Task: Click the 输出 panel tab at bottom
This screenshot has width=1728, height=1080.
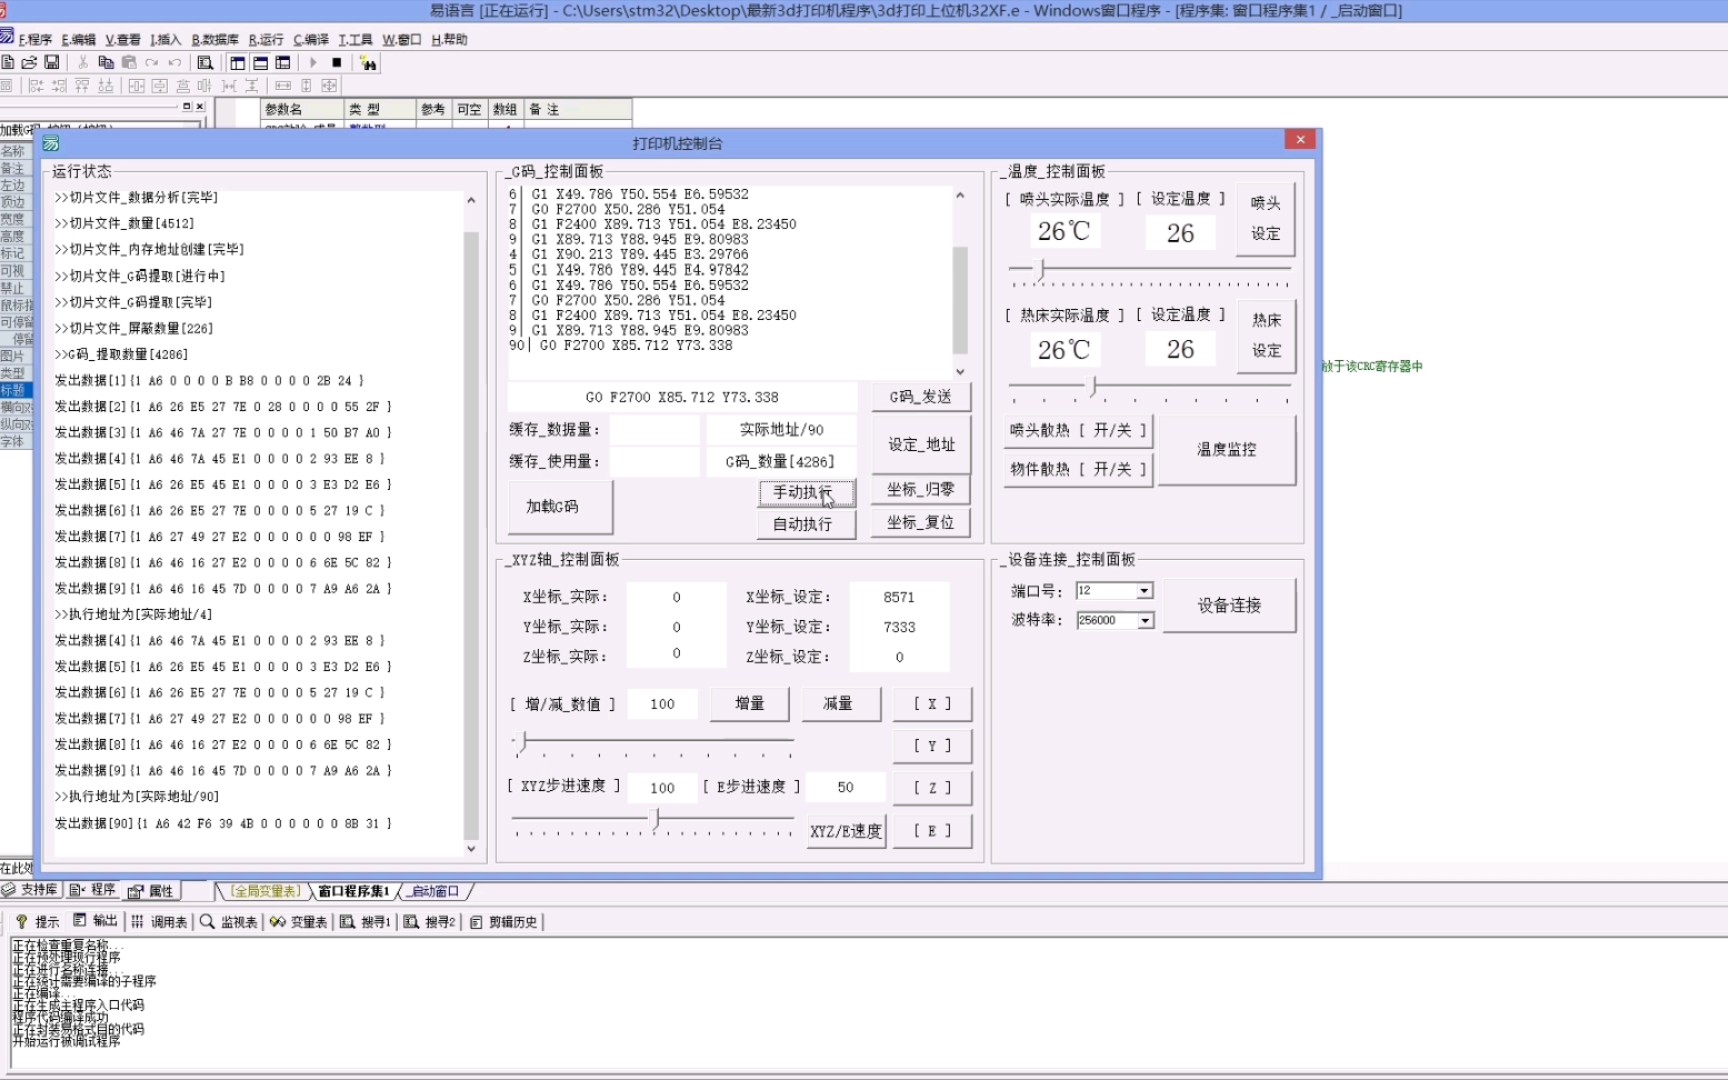Action: pyautogui.click(x=97, y=923)
